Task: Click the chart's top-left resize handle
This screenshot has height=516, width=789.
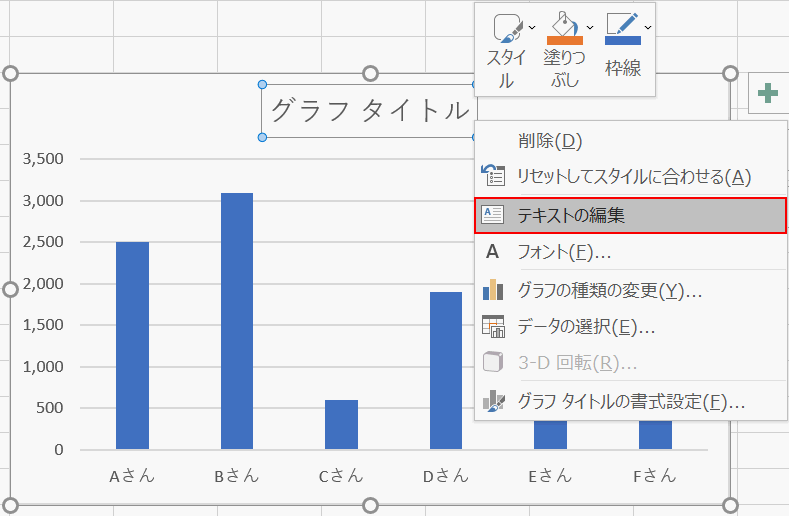Action: (11, 73)
